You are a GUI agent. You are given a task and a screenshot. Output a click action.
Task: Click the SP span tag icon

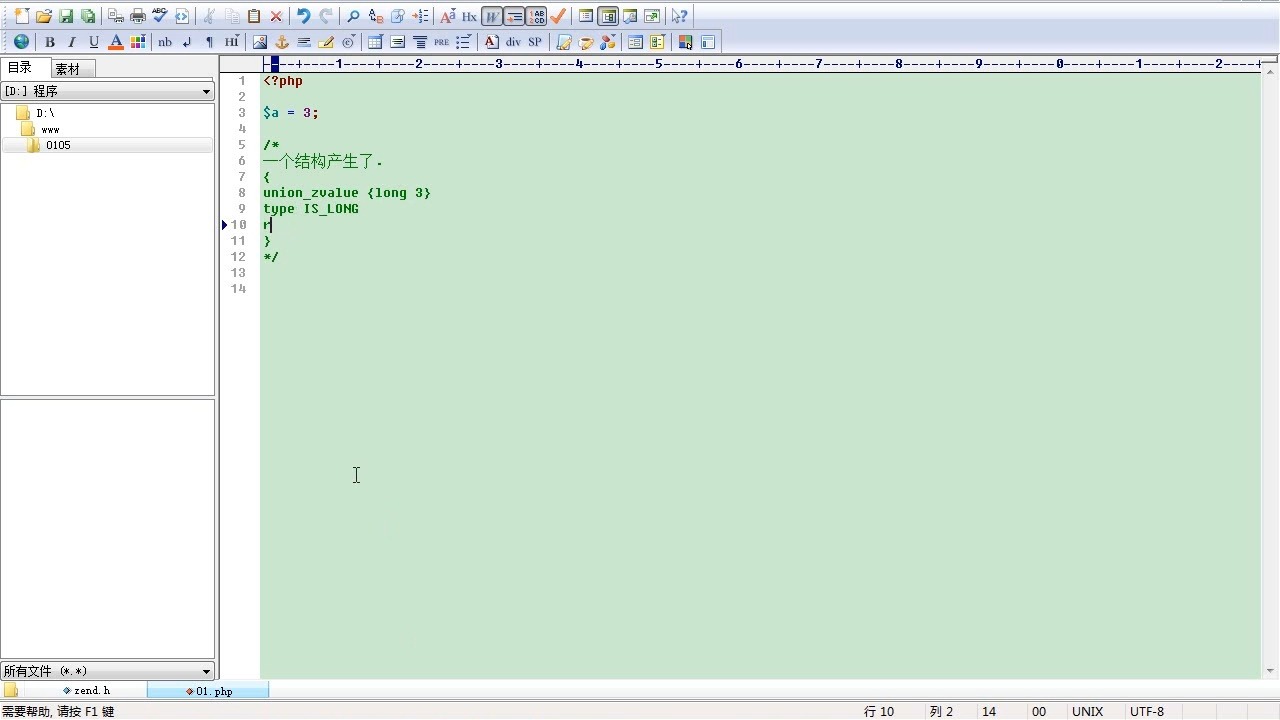tap(535, 42)
